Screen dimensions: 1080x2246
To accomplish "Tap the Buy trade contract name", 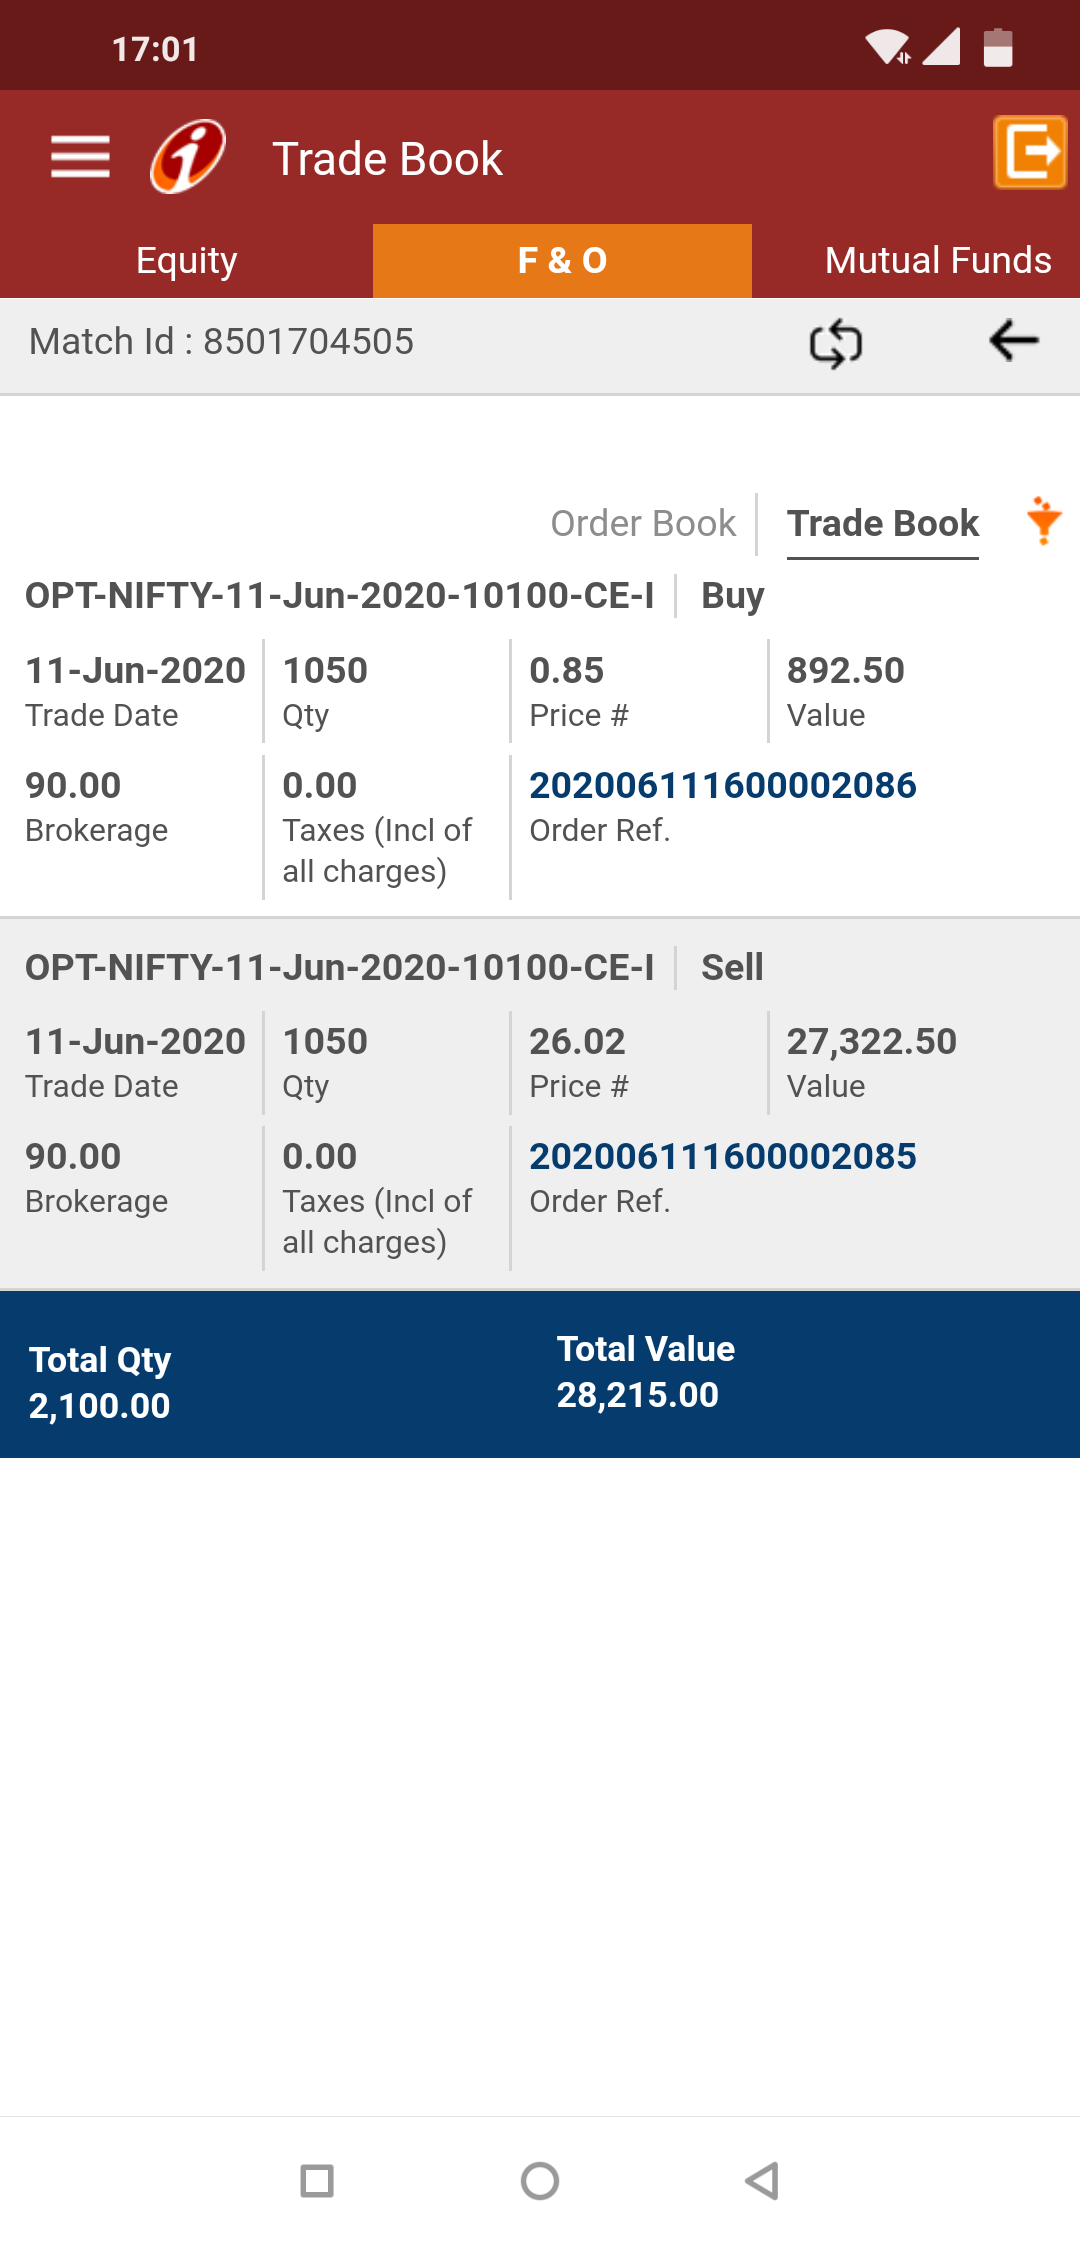I will point(340,596).
